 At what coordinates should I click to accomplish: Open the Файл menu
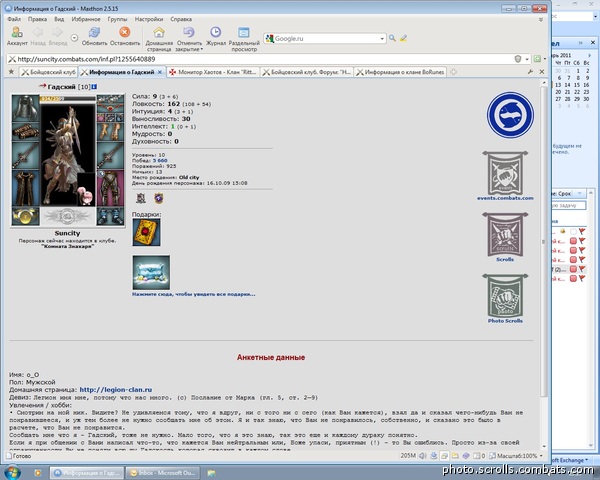click(x=14, y=19)
